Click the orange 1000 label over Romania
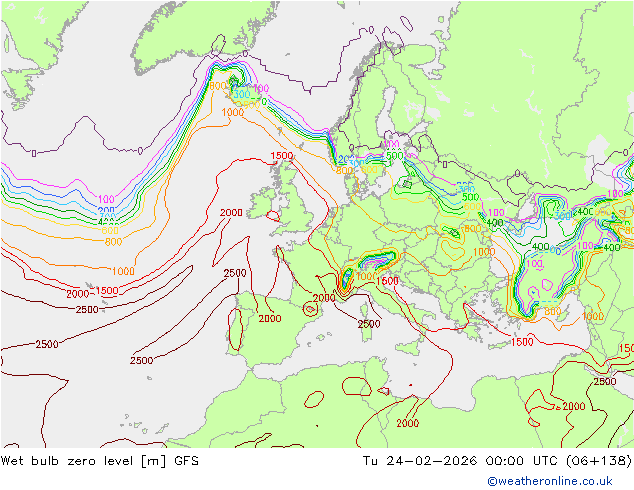Viewport: 634px width, 490px height. tap(484, 252)
